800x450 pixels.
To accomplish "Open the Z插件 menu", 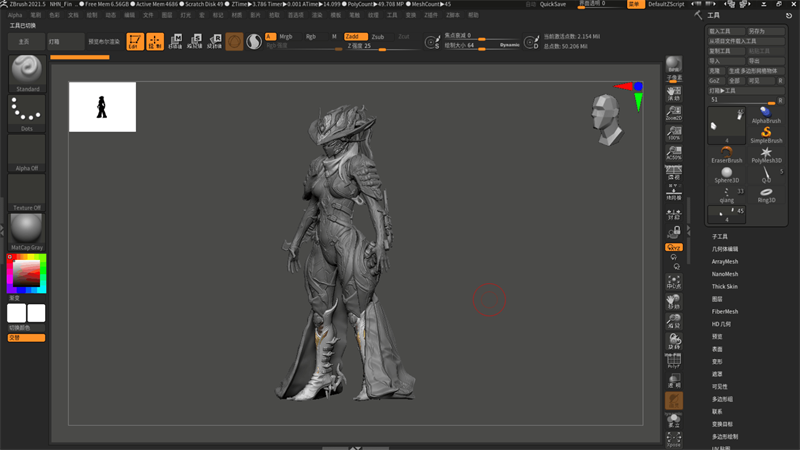I will pyautogui.click(x=429, y=15).
